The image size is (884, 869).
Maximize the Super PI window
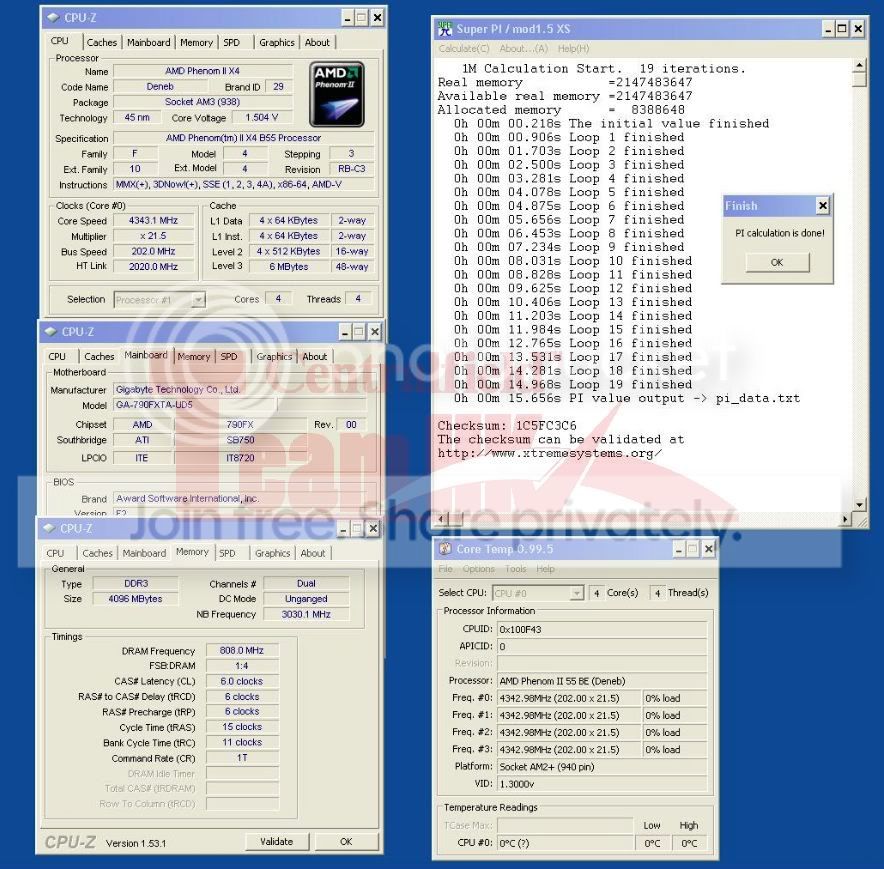pos(841,29)
